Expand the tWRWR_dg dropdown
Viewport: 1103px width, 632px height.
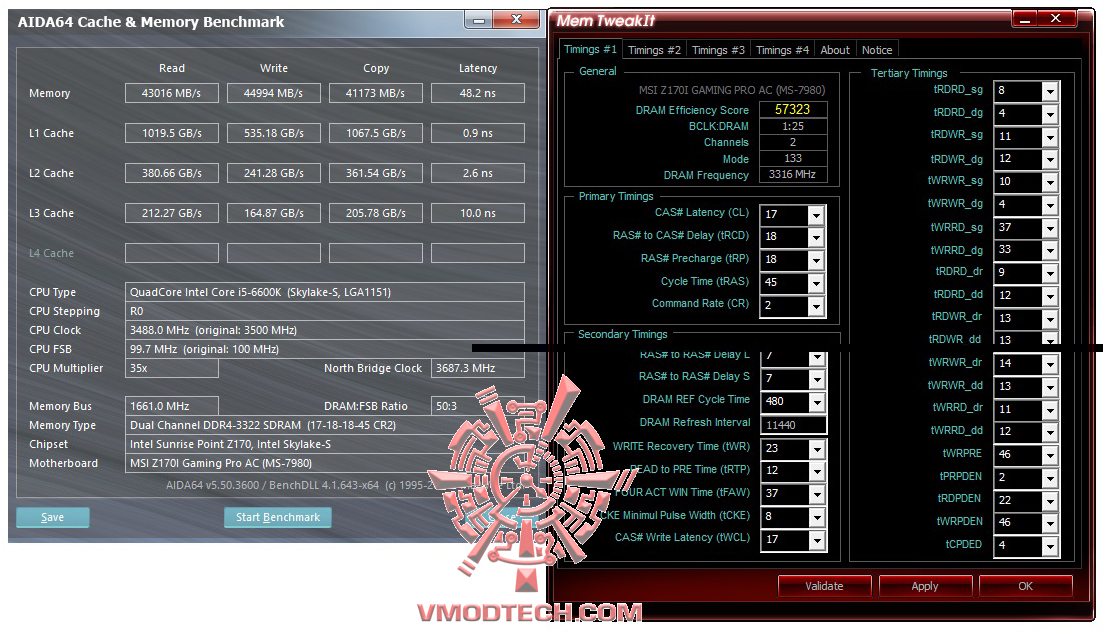[x=1050, y=206]
